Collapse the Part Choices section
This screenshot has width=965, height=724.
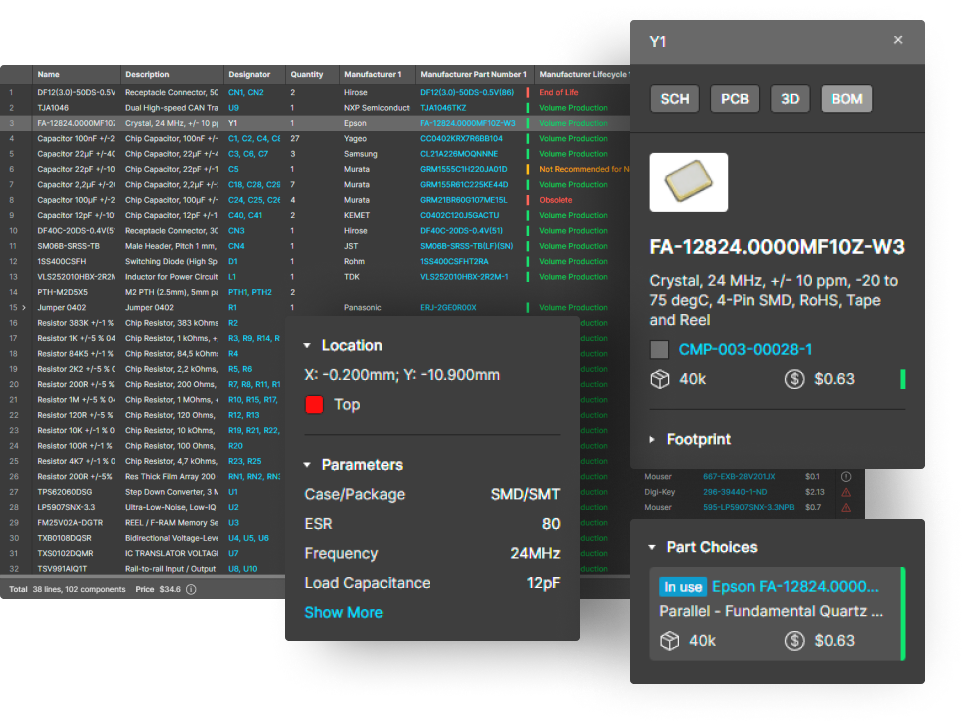pyautogui.click(x=653, y=548)
